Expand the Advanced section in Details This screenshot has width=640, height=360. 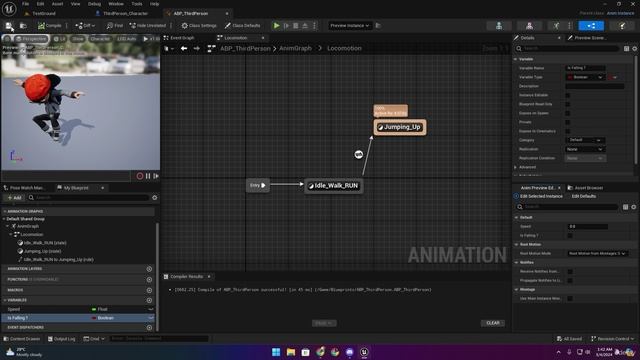click(x=516, y=167)
